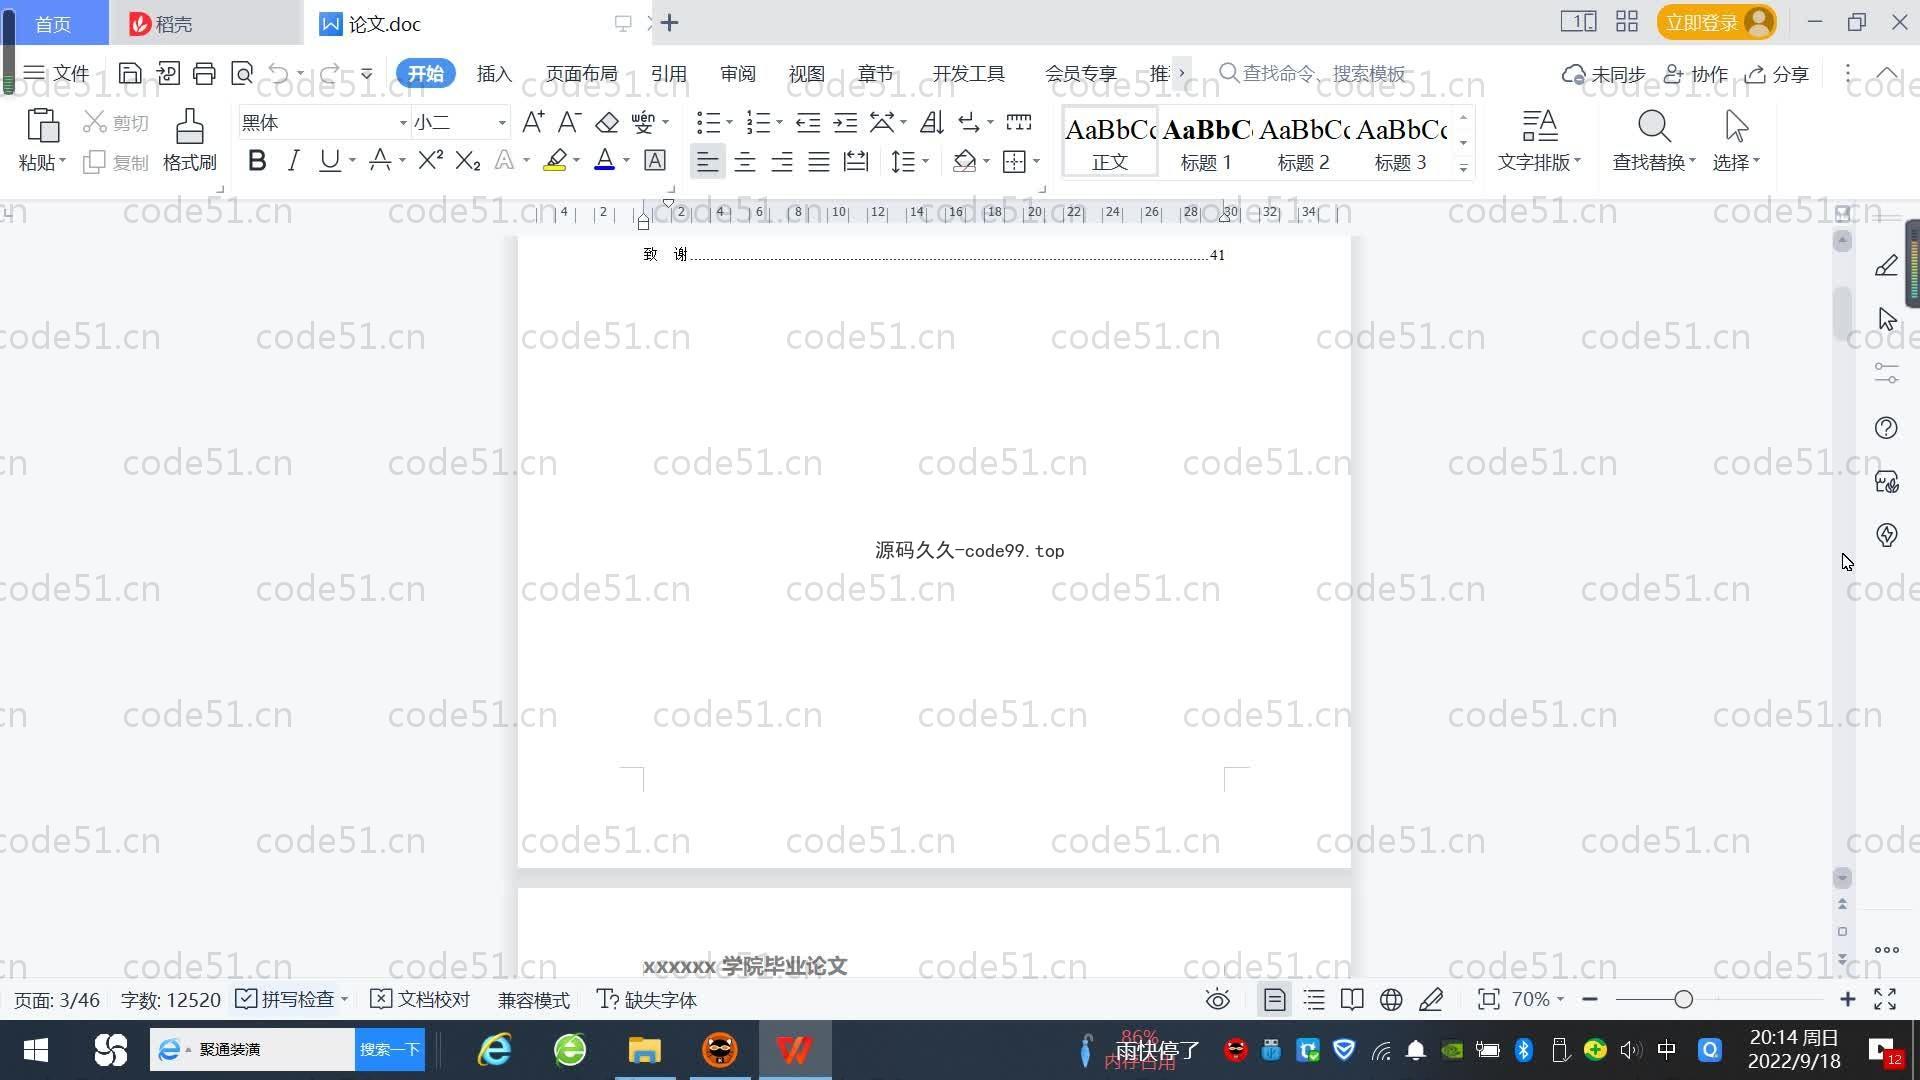Switch to web layout globe icon
Screen dimensions: 1920x1080
(x=1391, y=1000)
